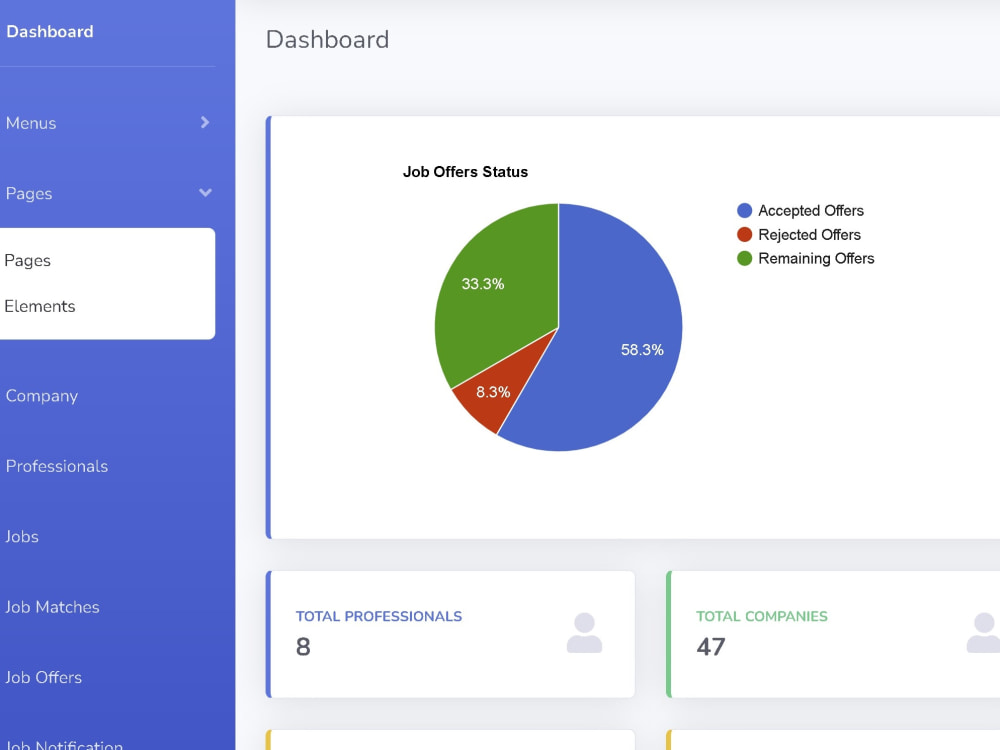Click user icon in Total Professionals card
The image size is (1000, 750).
[x=584, y=633]
